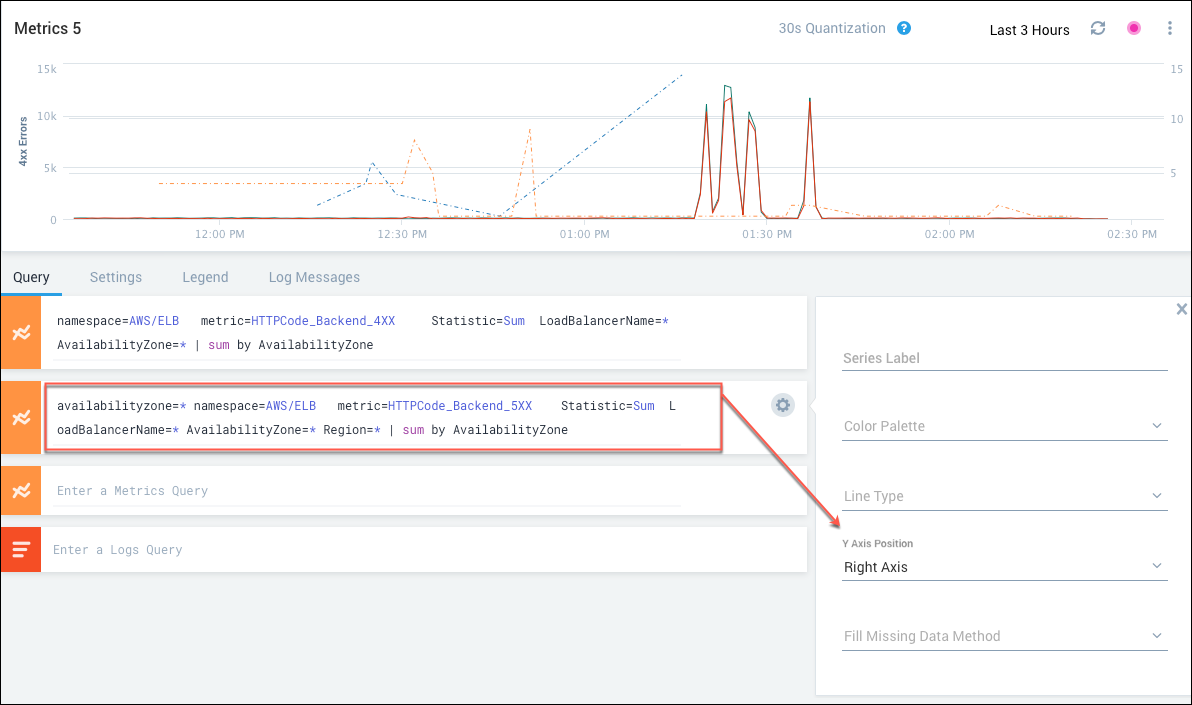Click the pink live-mode circle icon

pos(1134,29)
